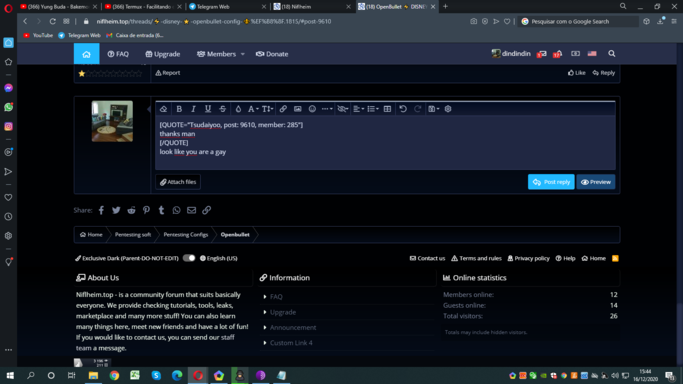Go to Pentesting soft breadcrumb
The width and height of the screenshot is (683, 384).
133,235
